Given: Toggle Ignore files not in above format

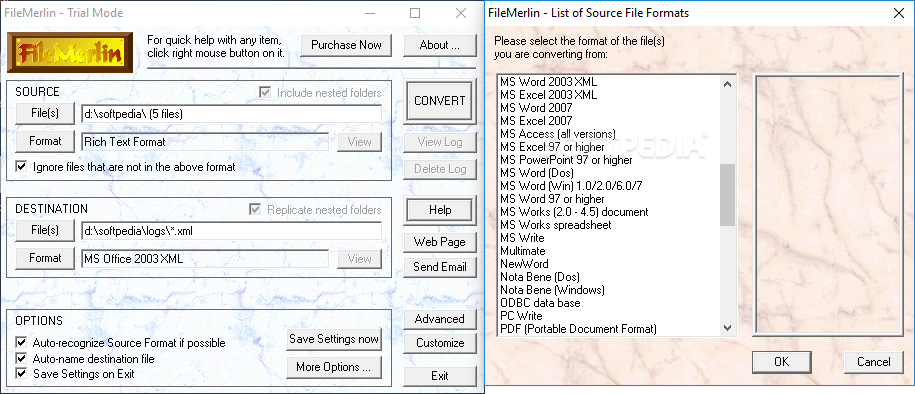Looking at the screenshot, I should [21, 167].
